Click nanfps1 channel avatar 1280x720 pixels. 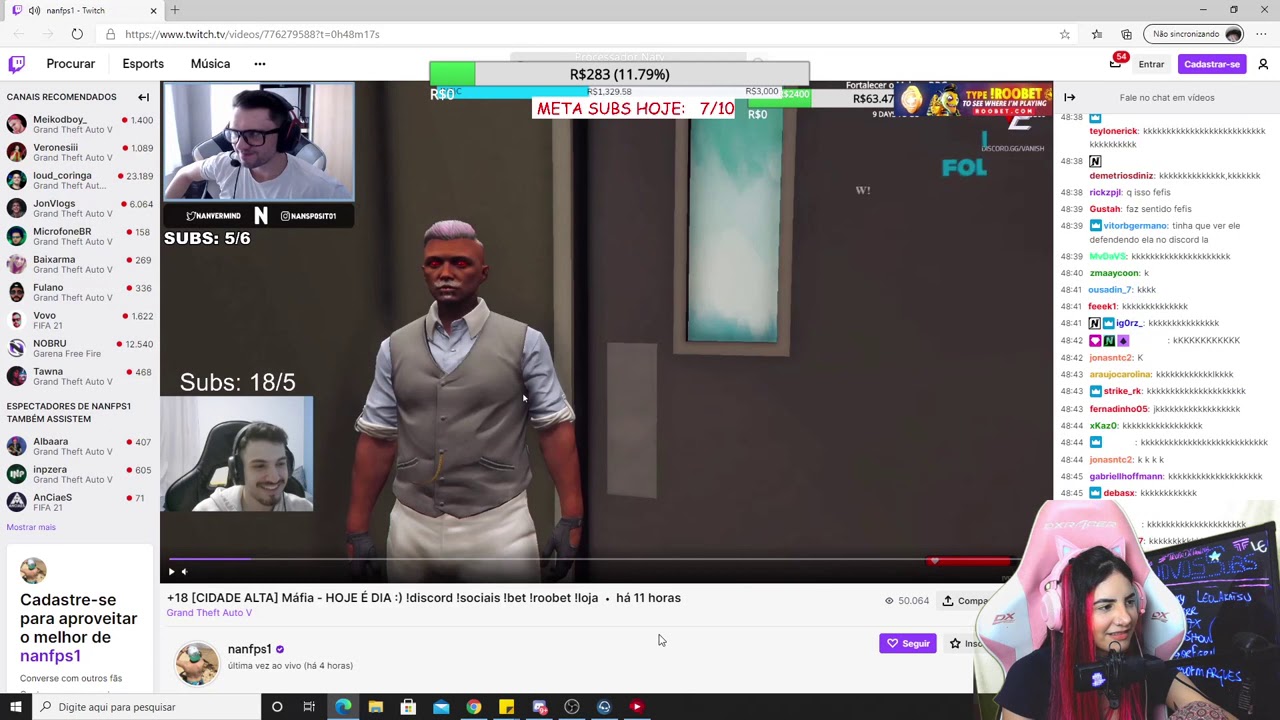(x=197, y=663)
